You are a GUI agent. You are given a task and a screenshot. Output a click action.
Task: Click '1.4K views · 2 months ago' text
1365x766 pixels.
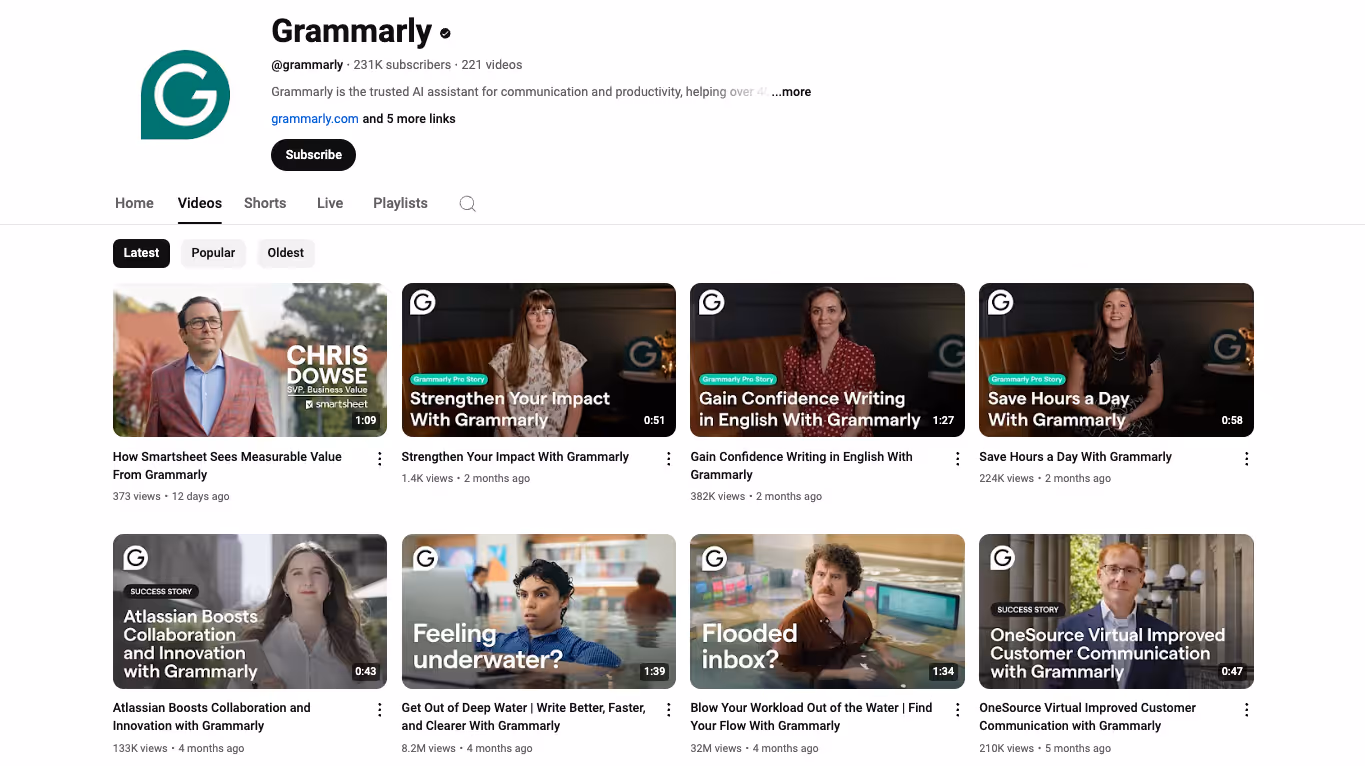point(466,479)
